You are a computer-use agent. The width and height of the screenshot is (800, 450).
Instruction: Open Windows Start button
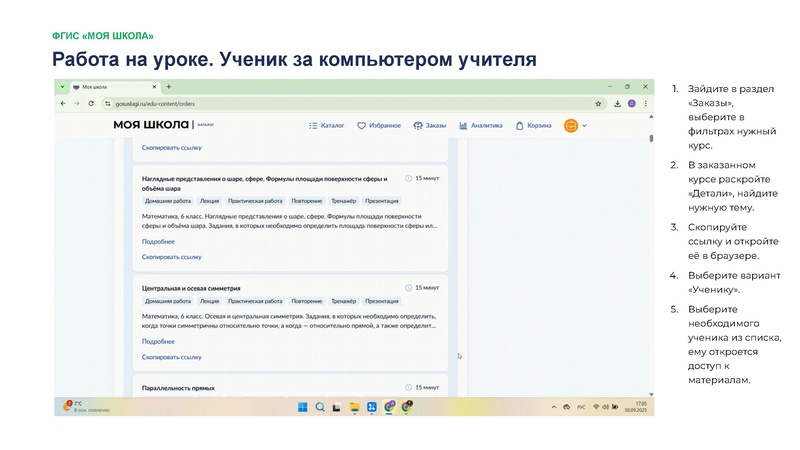click(303, 407)
